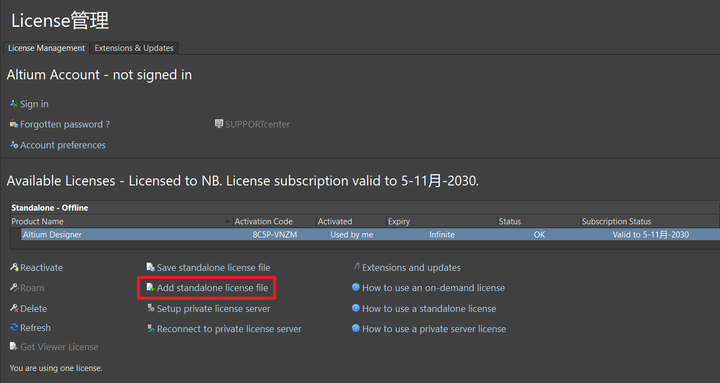The height and width of the screenshot is (383, 720).
Task: Click the Sign in user icon
Action: pos(14,104)
